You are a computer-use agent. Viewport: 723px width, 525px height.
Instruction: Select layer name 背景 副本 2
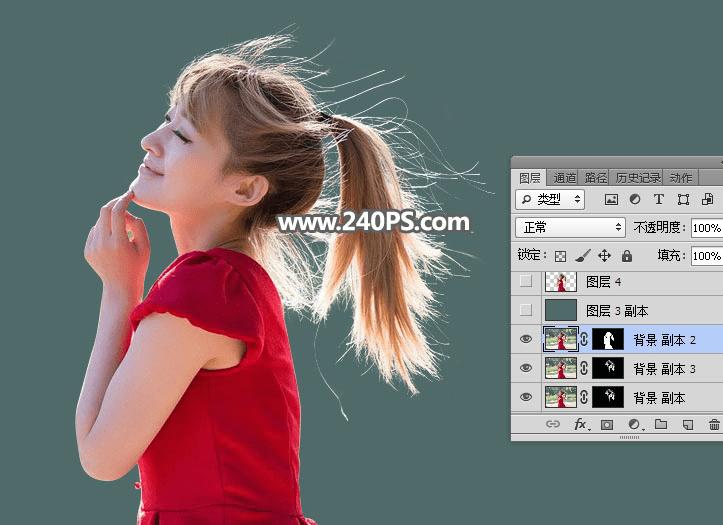pos(664,340)
